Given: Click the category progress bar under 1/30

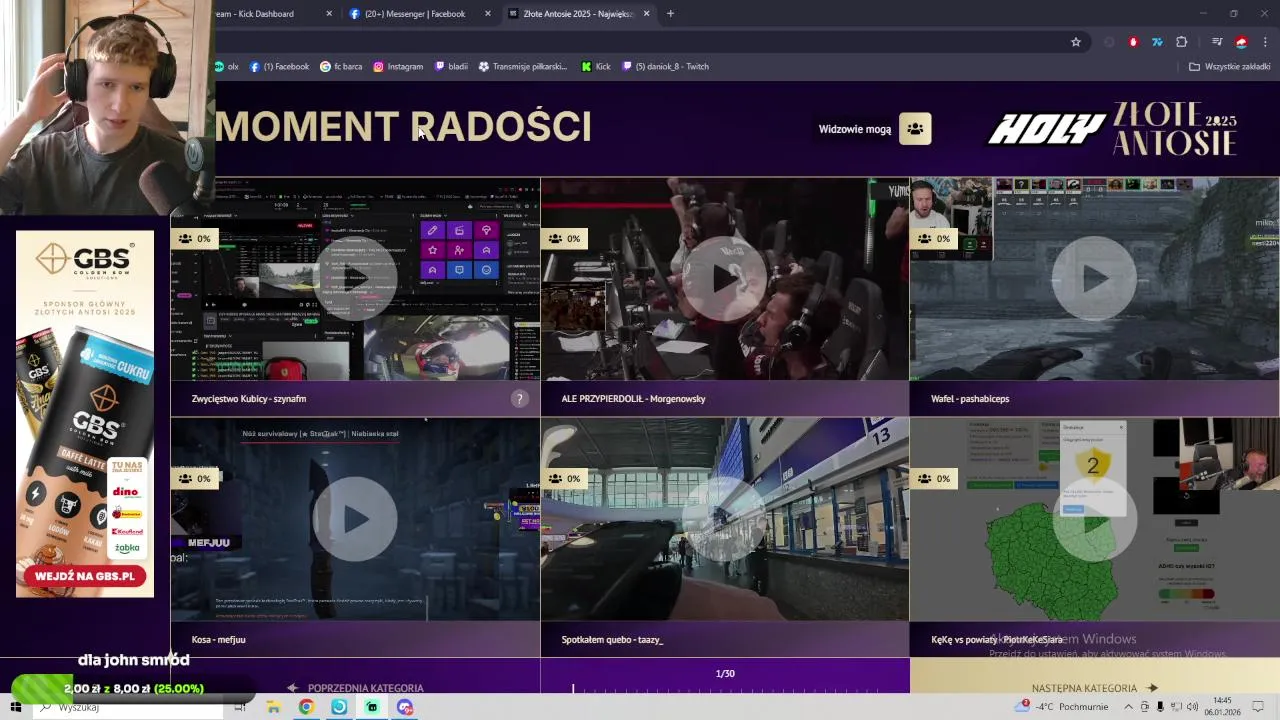Looking at the screenshot, I should coord(725,688).
